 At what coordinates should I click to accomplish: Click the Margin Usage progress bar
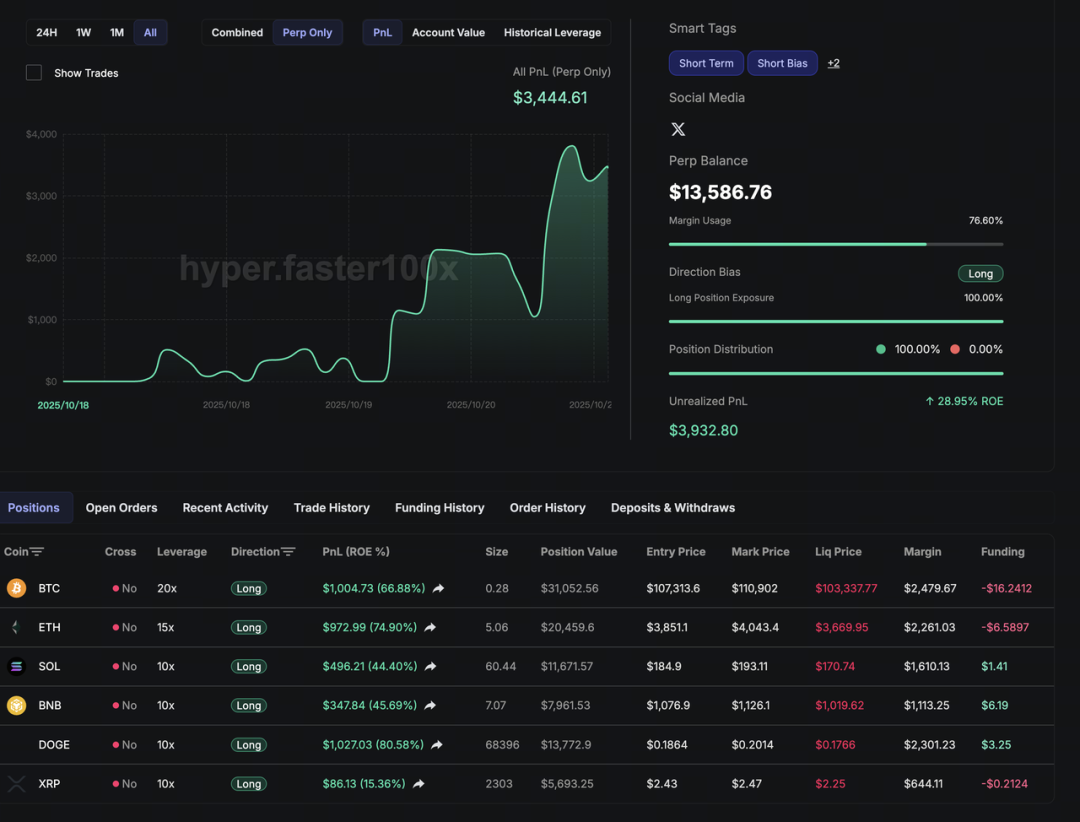(x=835, y=244)
